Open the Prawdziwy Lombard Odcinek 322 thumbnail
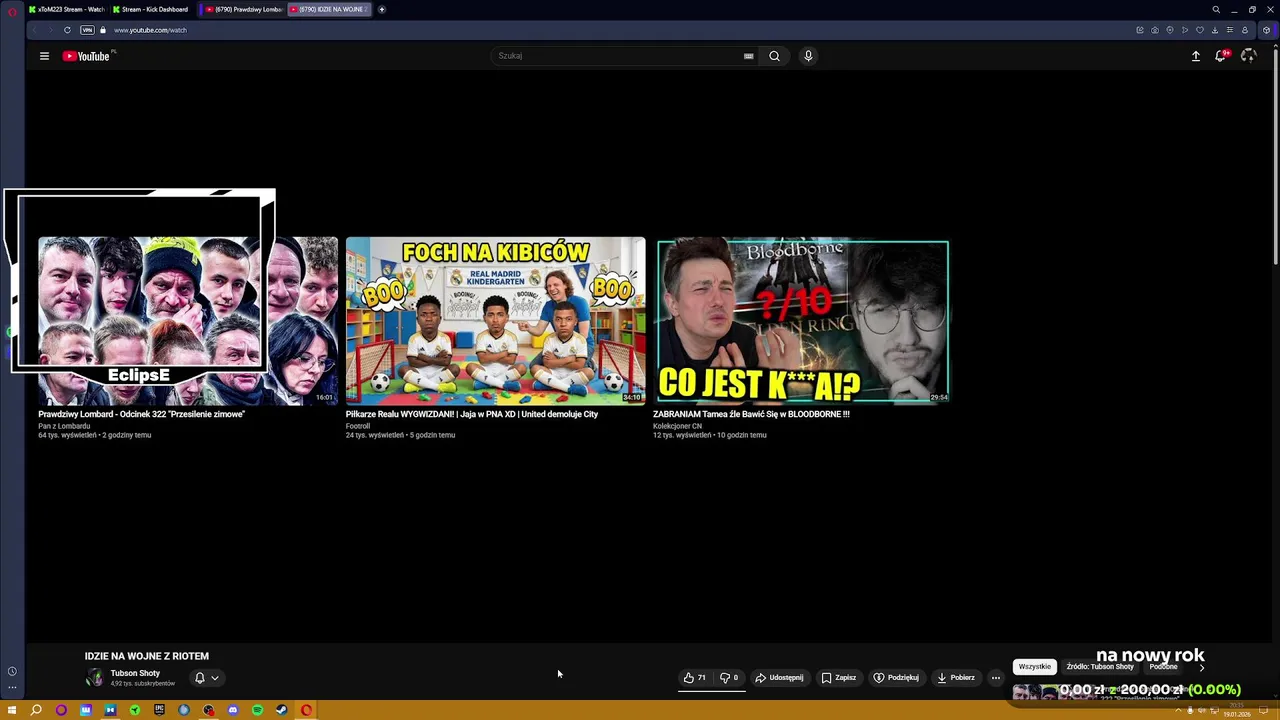 coord(188,321)
